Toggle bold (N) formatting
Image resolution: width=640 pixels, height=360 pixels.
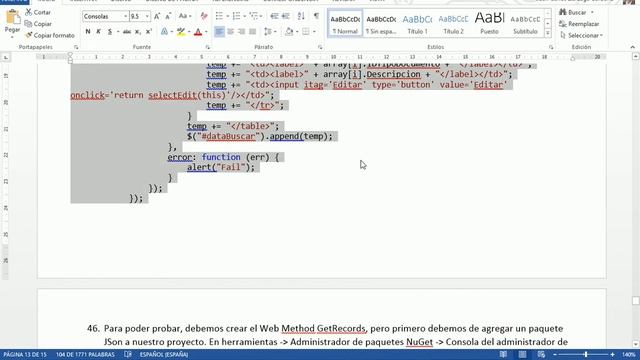point(88,31)
